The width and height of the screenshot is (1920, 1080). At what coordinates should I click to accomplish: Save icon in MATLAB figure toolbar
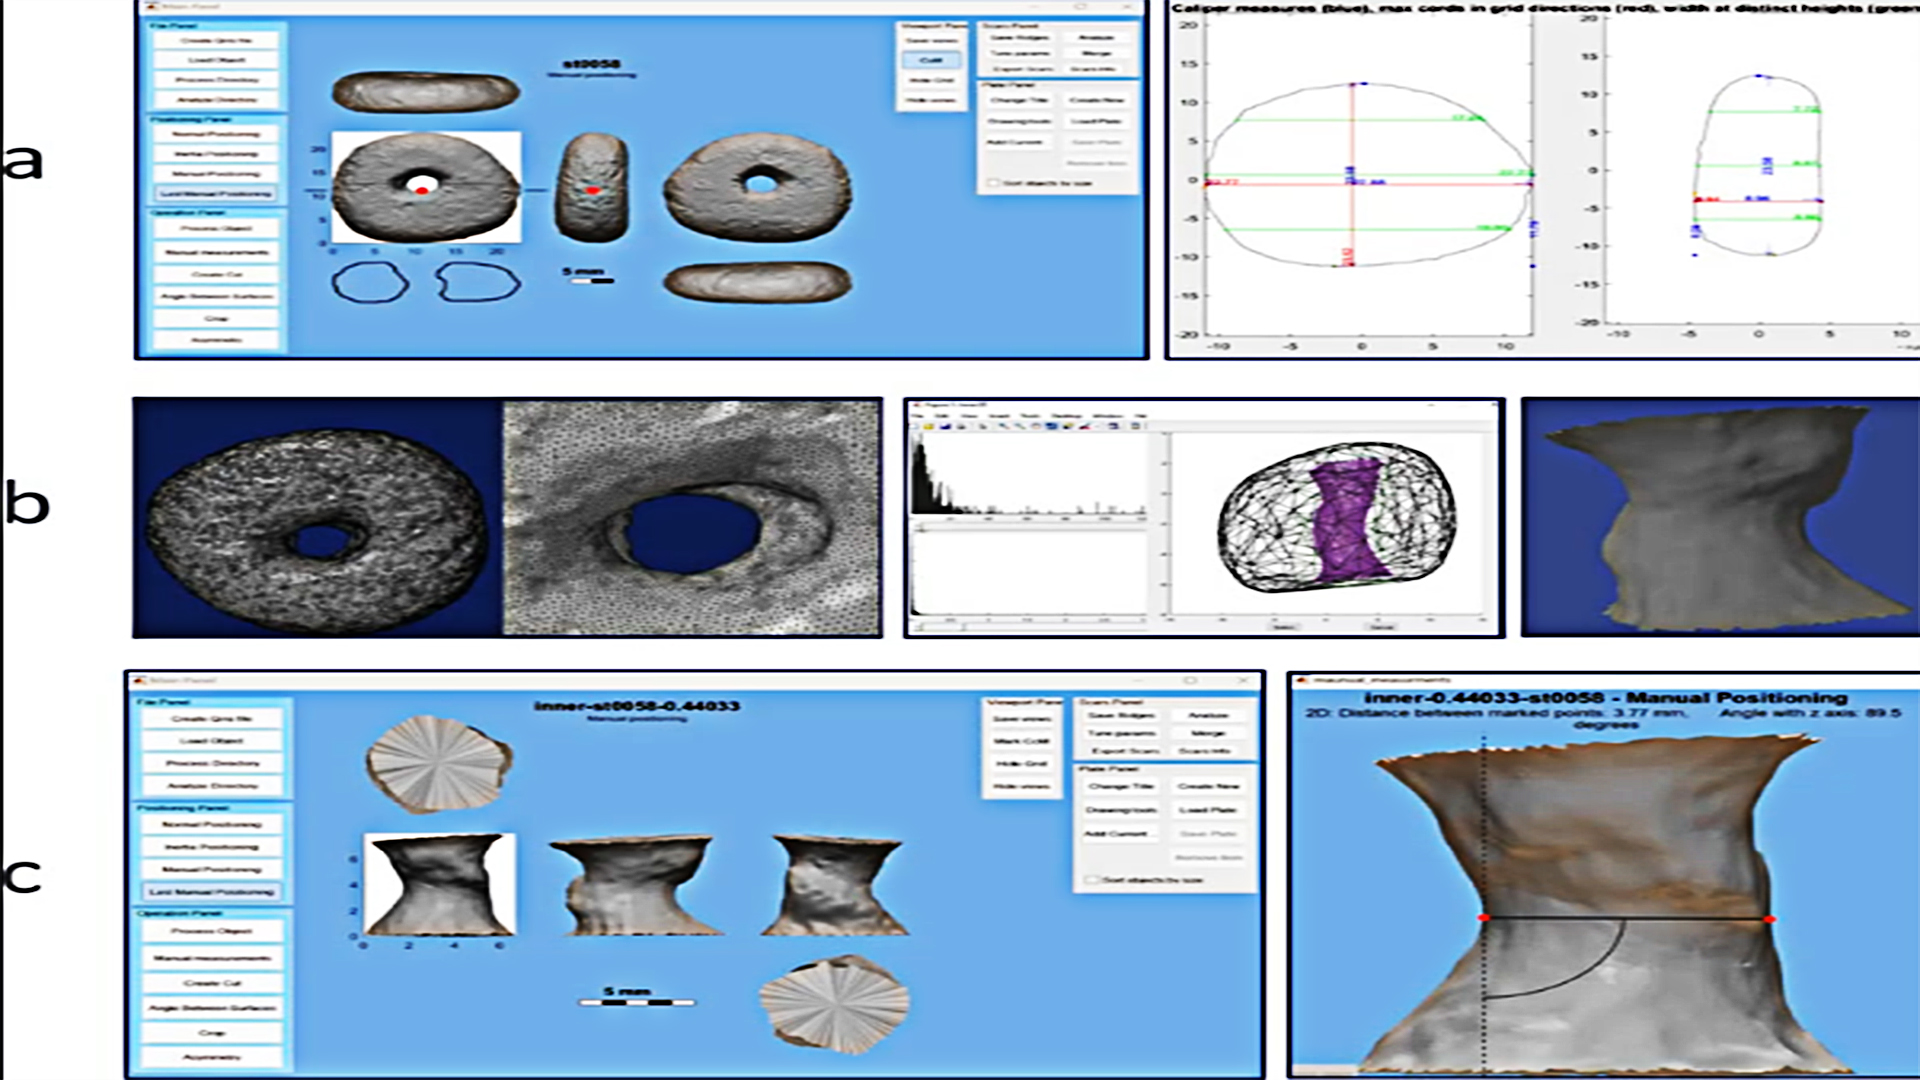(945, 427)
